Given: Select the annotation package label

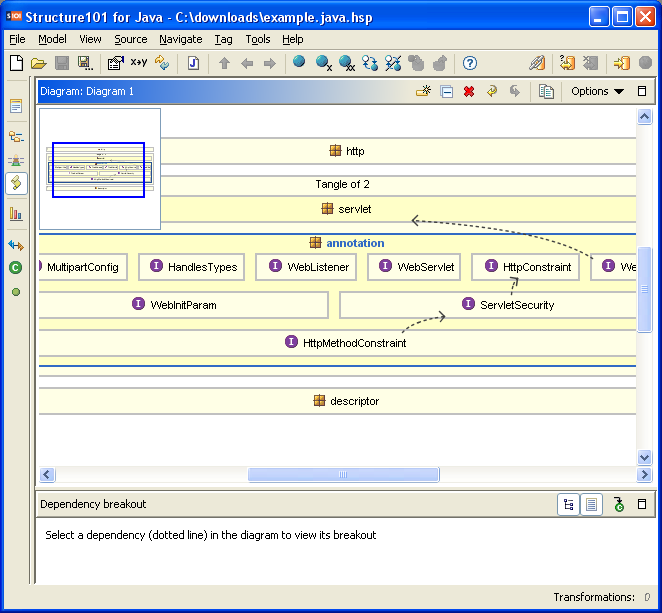Looking at the screenshot, I should click(x=355, y=243).
